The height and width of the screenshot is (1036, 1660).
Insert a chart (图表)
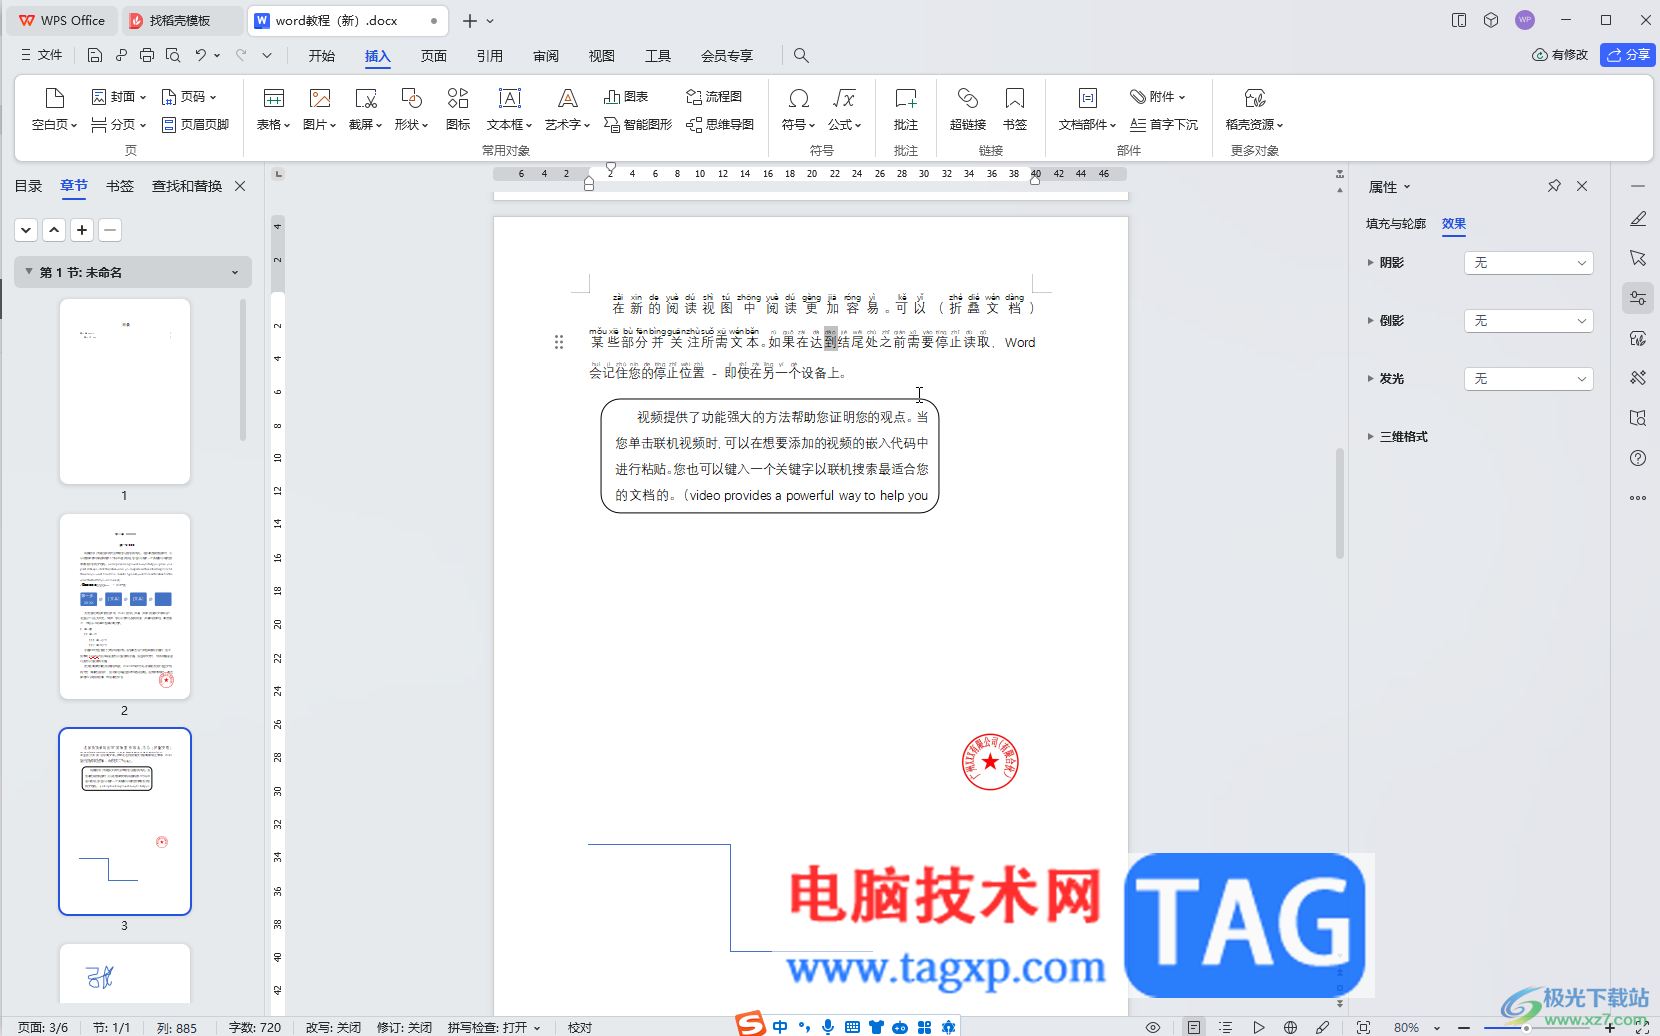tap(627, 97)
